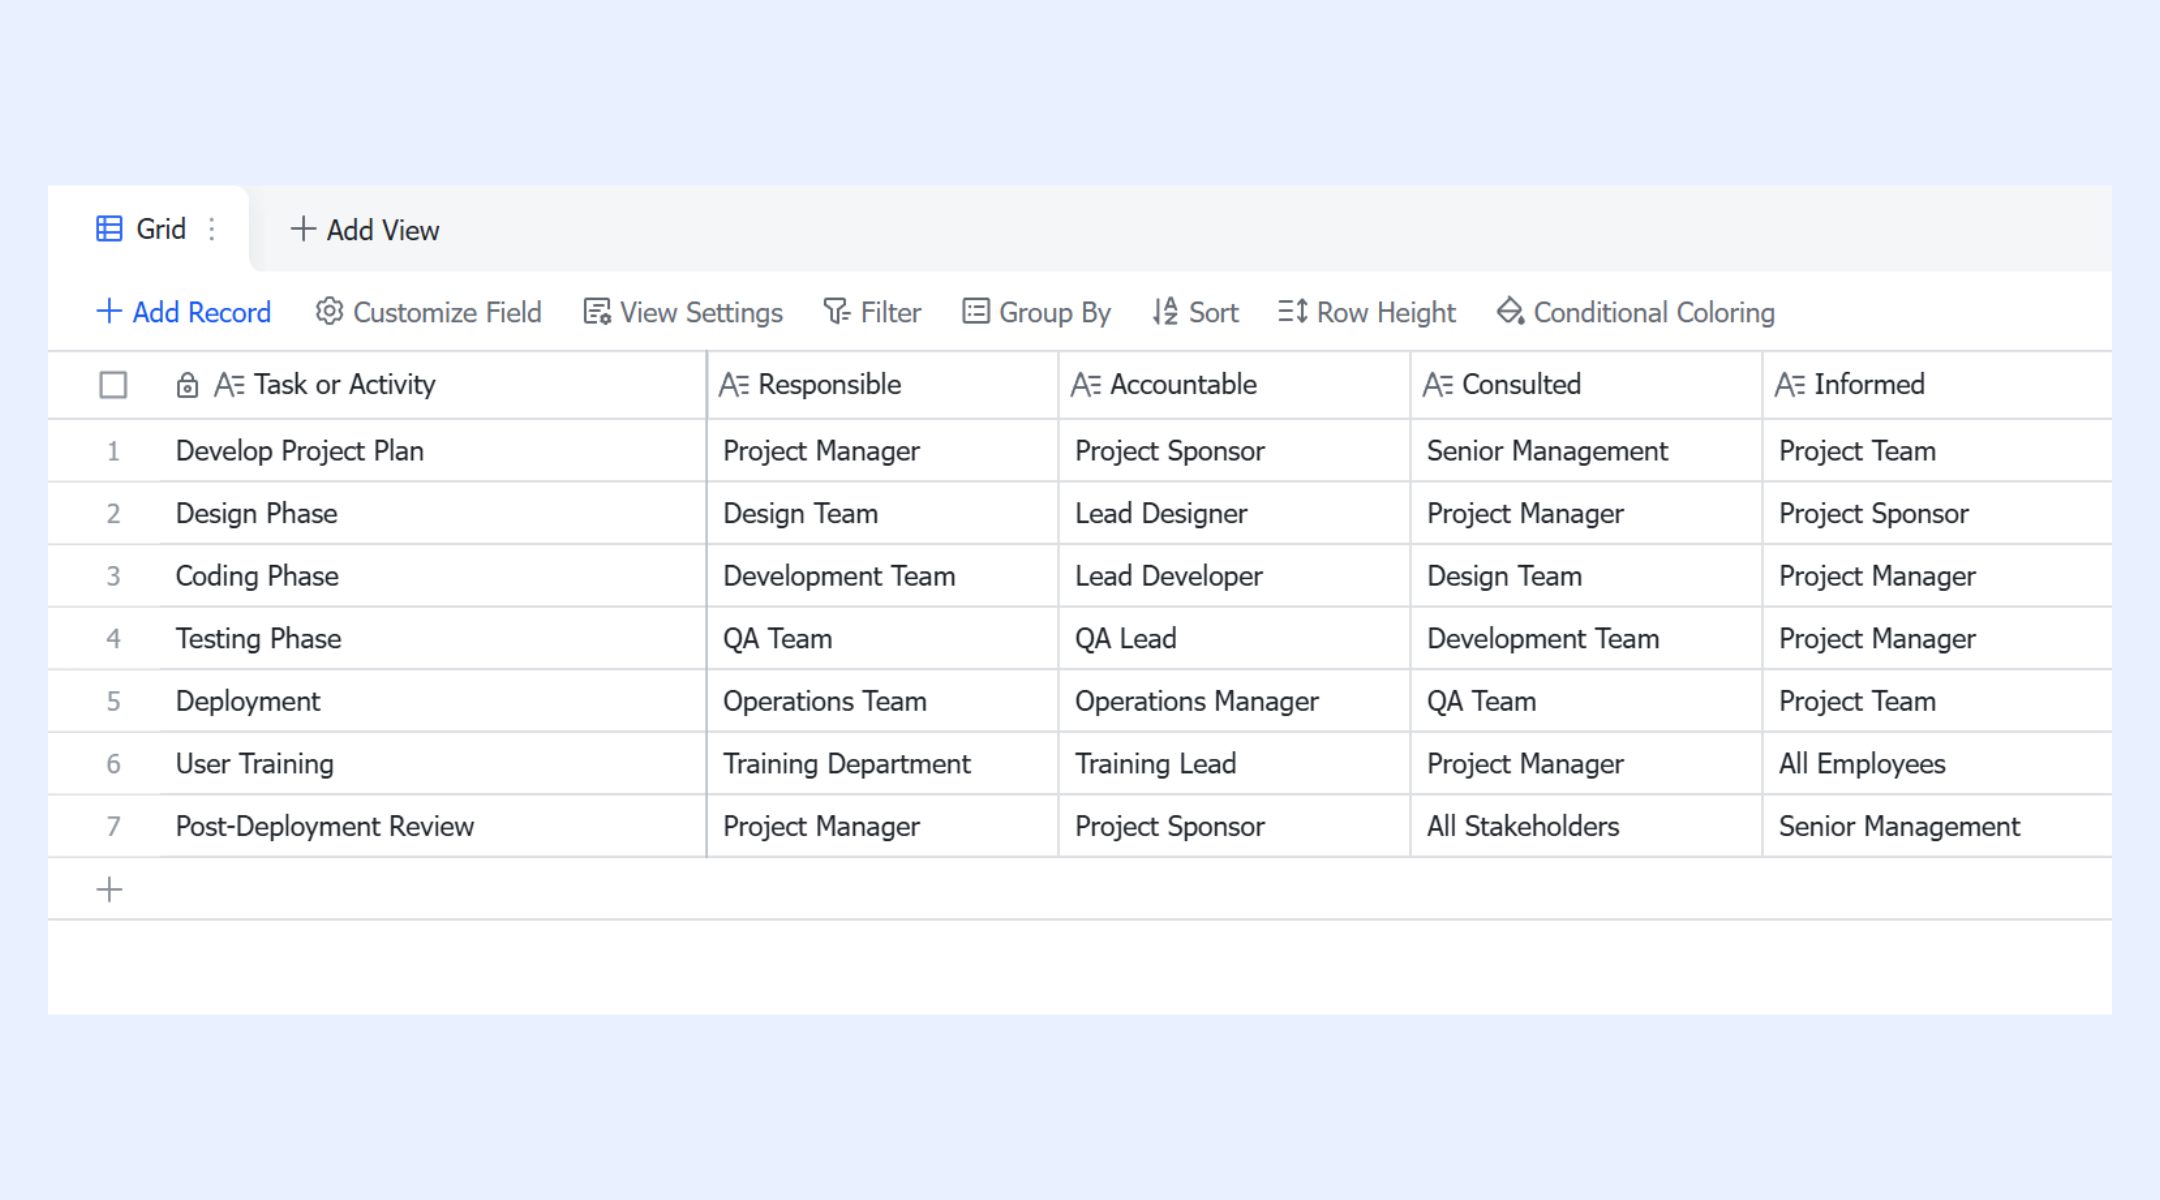Open Customize Field gear settings
Screen dimensions: 2160x1200
point(329,311)
